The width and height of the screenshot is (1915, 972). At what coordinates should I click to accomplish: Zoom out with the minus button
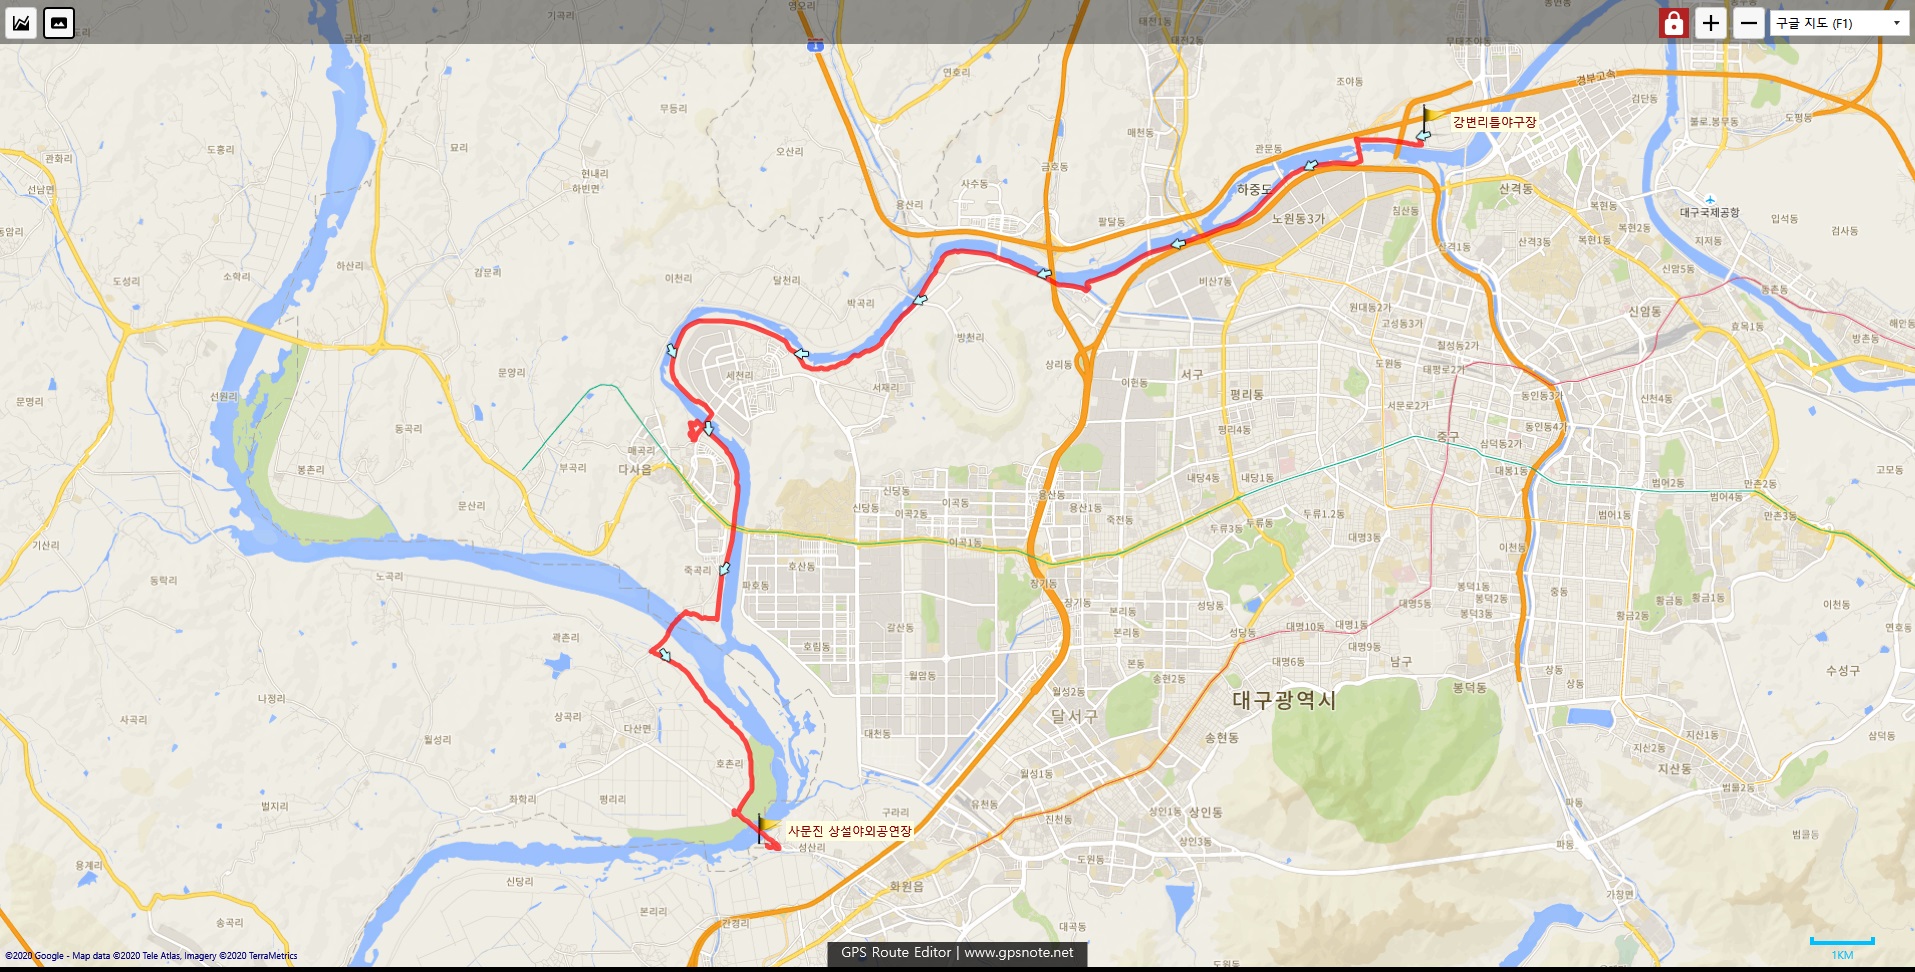pyautogui.click(x=1748, y=23)
